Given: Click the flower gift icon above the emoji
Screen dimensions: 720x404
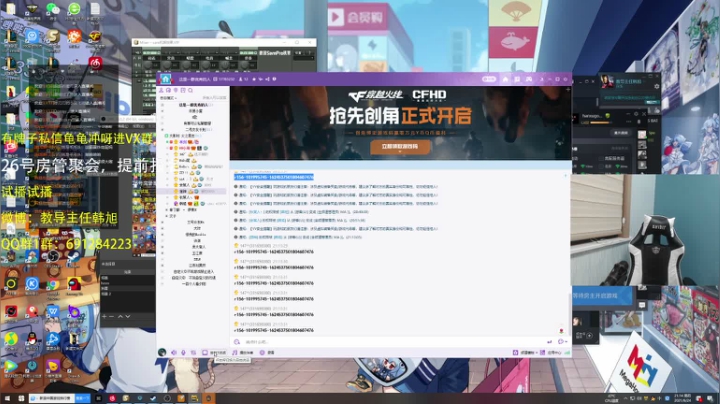Looking at the screenshot, I should click(x=561, y=331).
